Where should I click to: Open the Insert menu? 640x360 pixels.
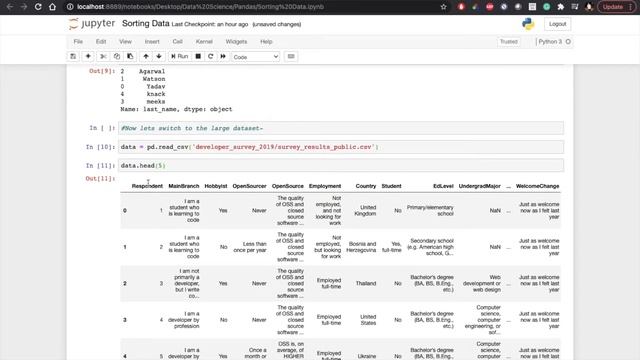tap(152, 42)
